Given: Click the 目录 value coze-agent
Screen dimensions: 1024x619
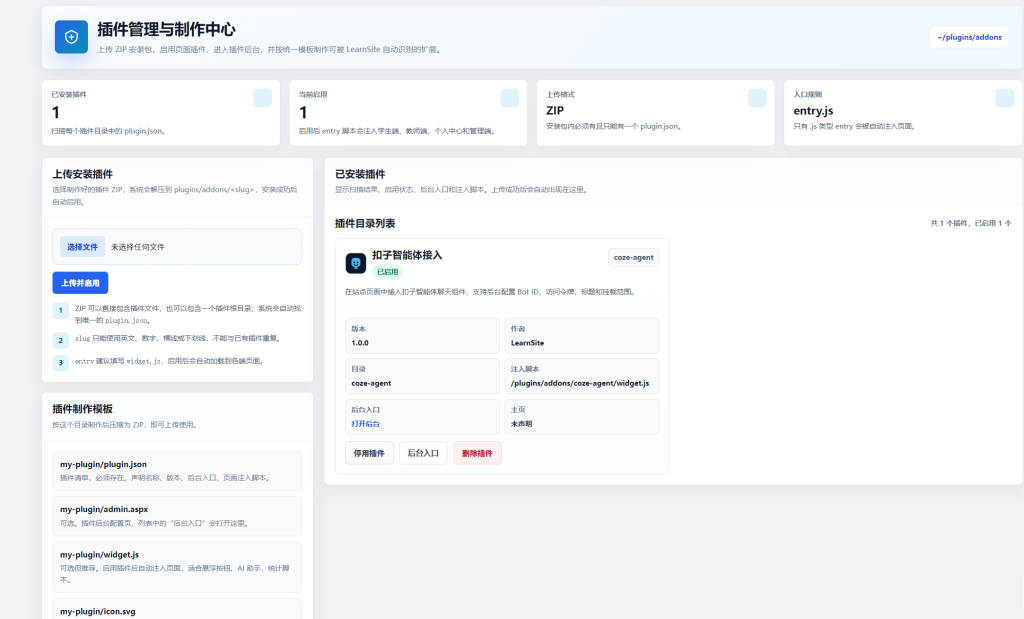Looking at the screenshot, I should [371, 383].
